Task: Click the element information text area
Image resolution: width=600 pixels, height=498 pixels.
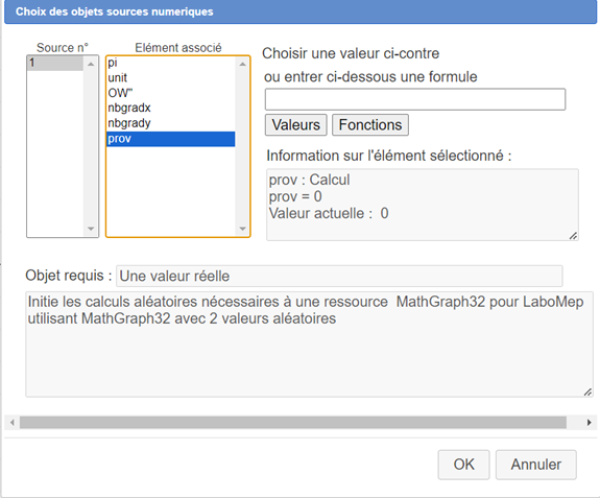Action: [x=422, y=204]
